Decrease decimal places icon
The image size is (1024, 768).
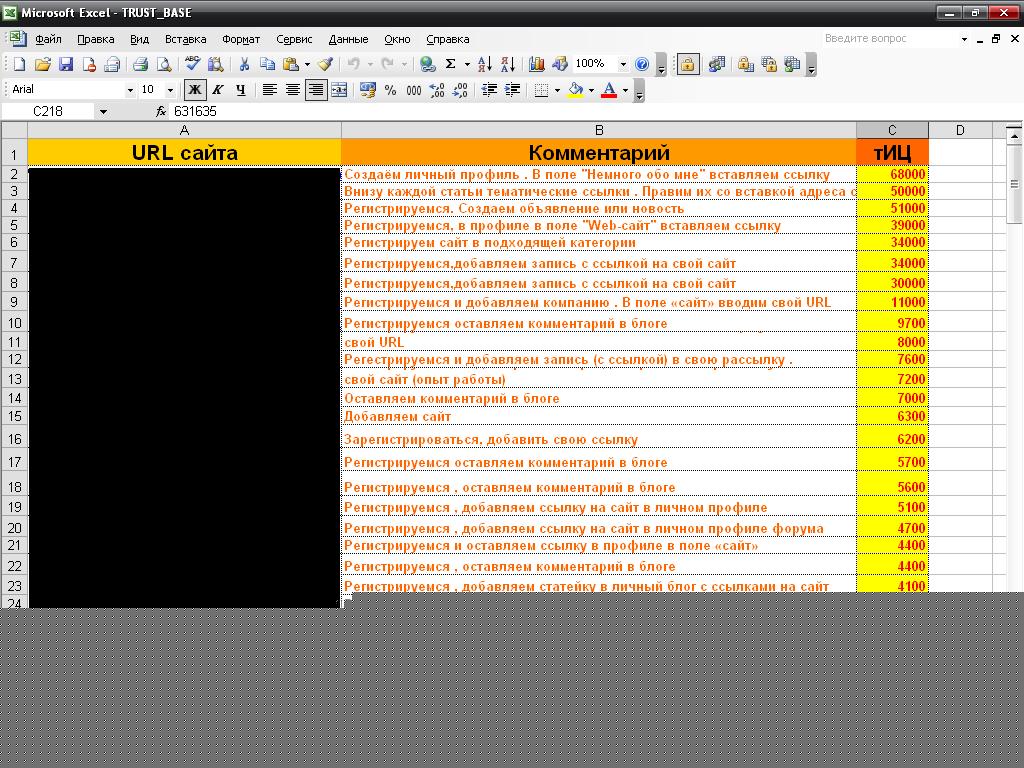click(460, 89)
